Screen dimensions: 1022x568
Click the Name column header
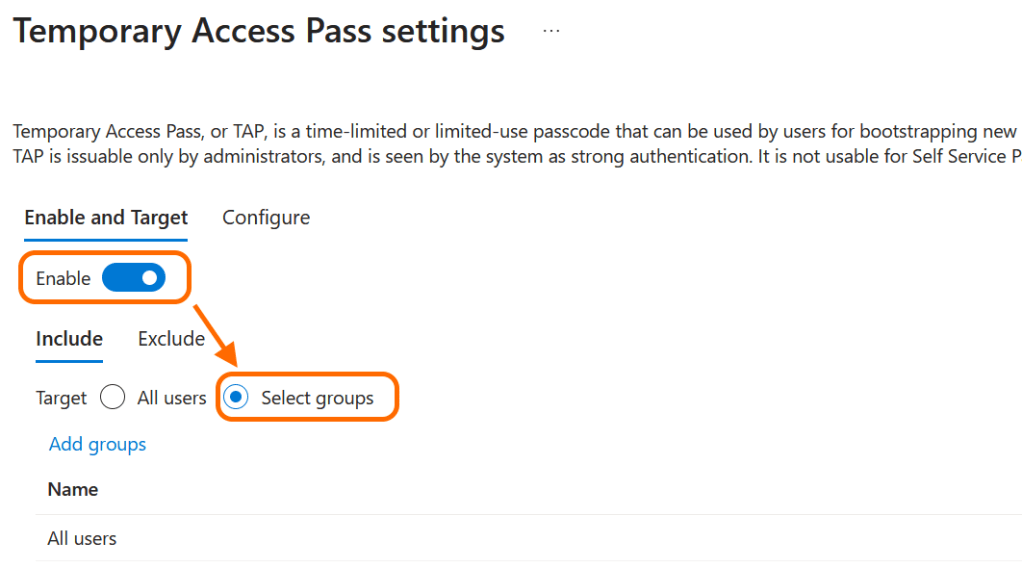click(73, 489)
